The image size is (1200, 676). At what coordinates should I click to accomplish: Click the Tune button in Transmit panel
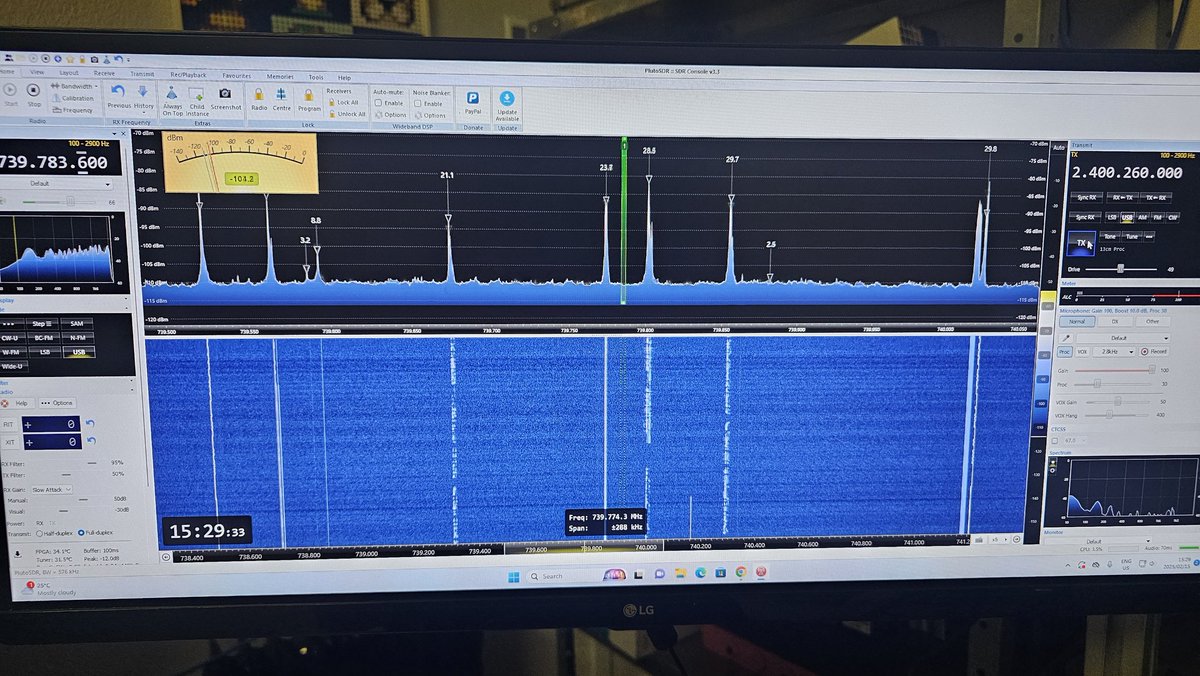click(1131, 236)
